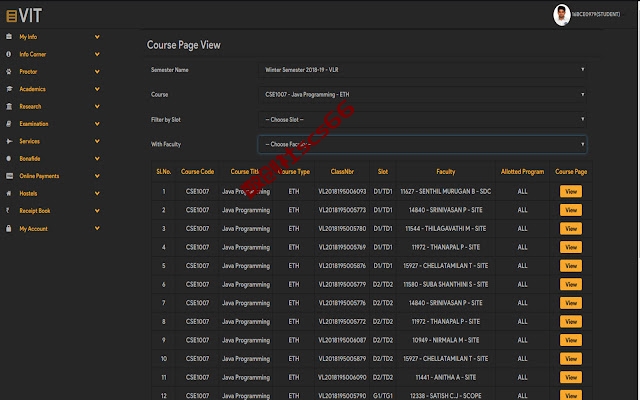View course page for THILAGAVATHI M
Image resolution: width=640 pixels, height=400 pixels.
pyautogui.click(x=571, y=229)
